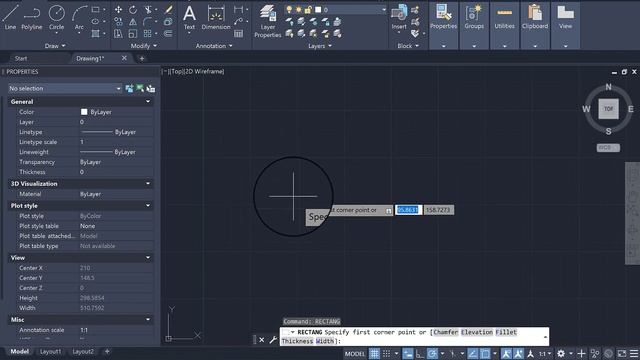This screenshot has width=640, height=360.
Task: Click the Move tool in Modify
Action: point(118,9)
